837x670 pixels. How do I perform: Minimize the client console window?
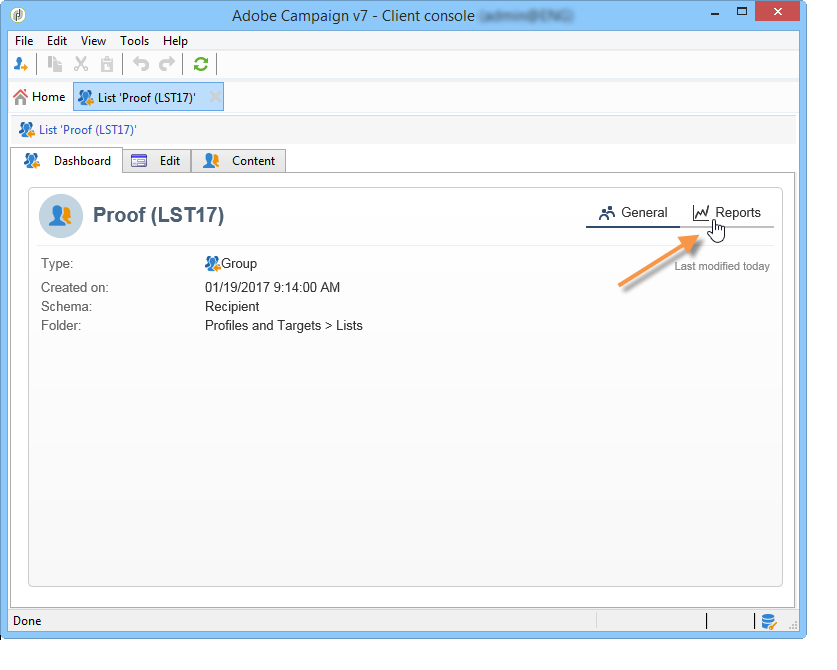click(715, 13)
